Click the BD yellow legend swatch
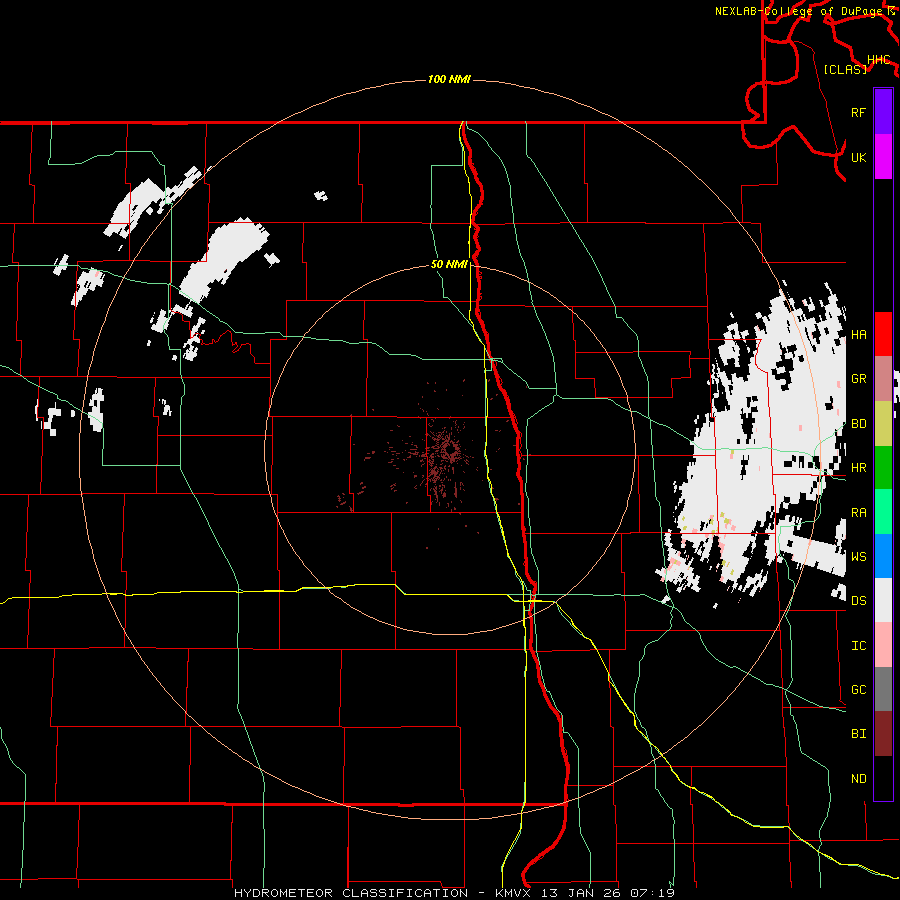This screenshot has height=900, width=900. (x=883, y=423)
